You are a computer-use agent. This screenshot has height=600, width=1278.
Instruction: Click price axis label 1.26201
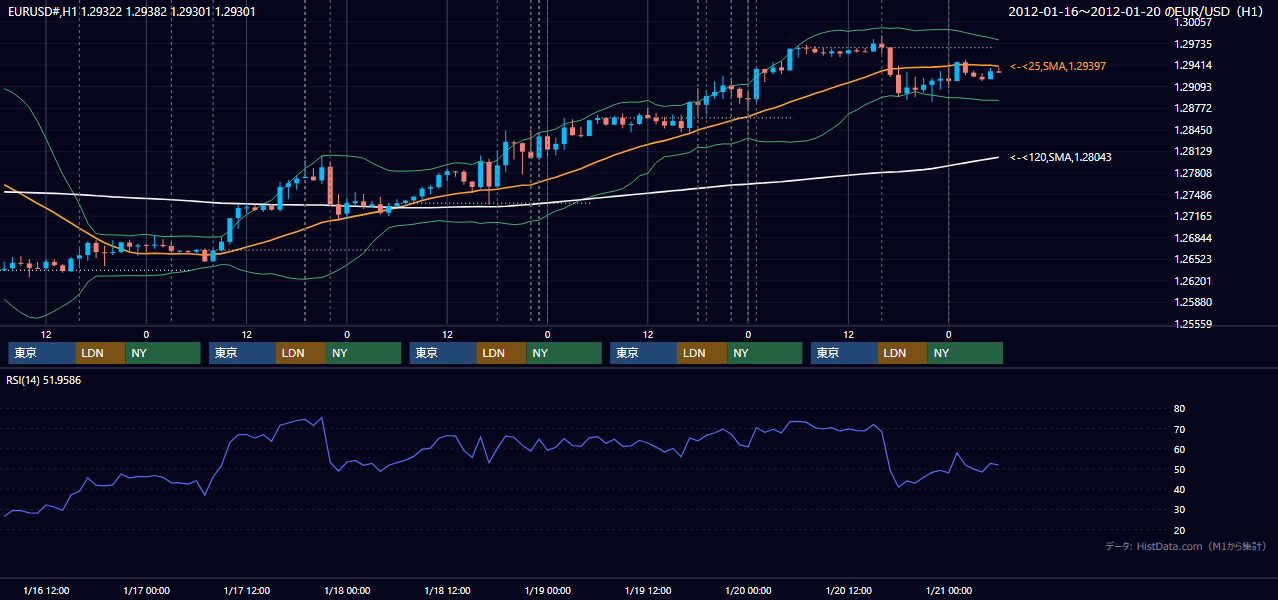1193,281
